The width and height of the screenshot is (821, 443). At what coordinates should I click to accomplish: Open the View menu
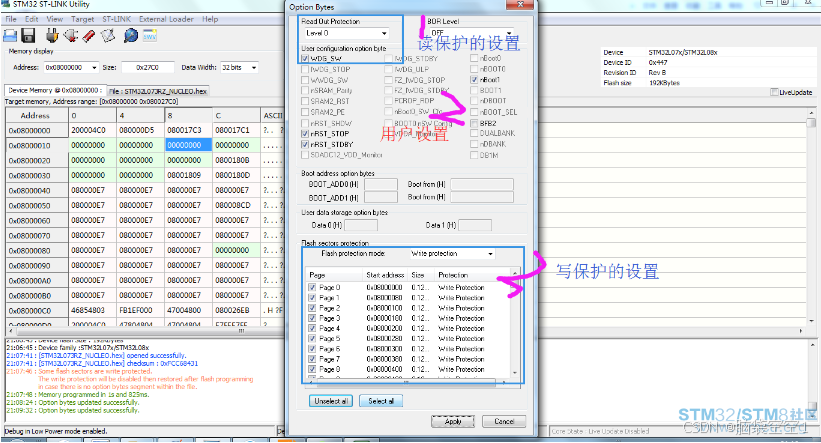click(55, 19)
